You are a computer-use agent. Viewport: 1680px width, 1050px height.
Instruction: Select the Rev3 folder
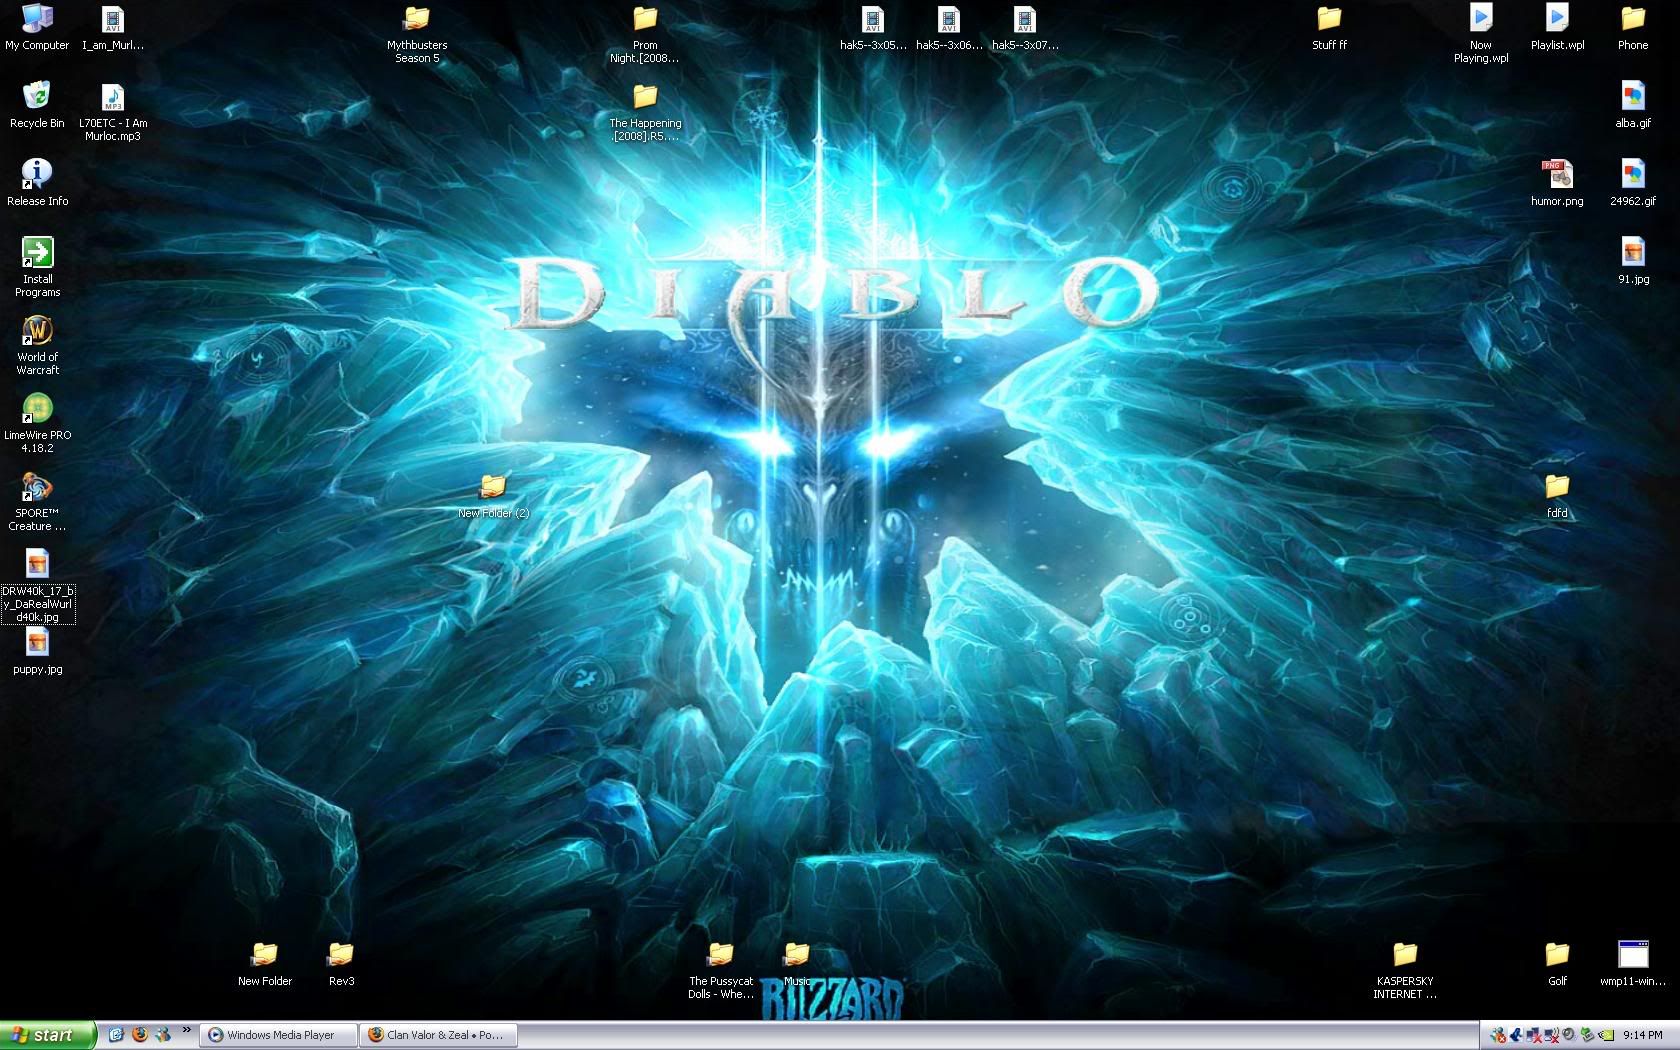pyautogui.click(x=341, y=963)
